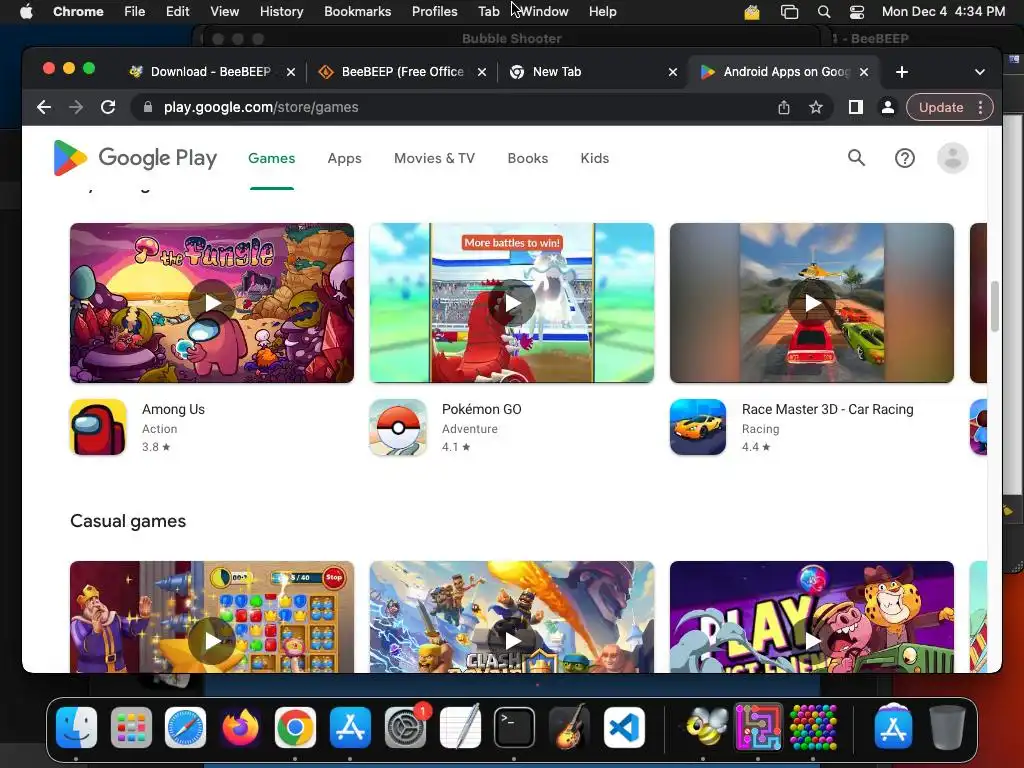
Task: Bookmark this page with the star icon
Action: [x=816, y=107]
